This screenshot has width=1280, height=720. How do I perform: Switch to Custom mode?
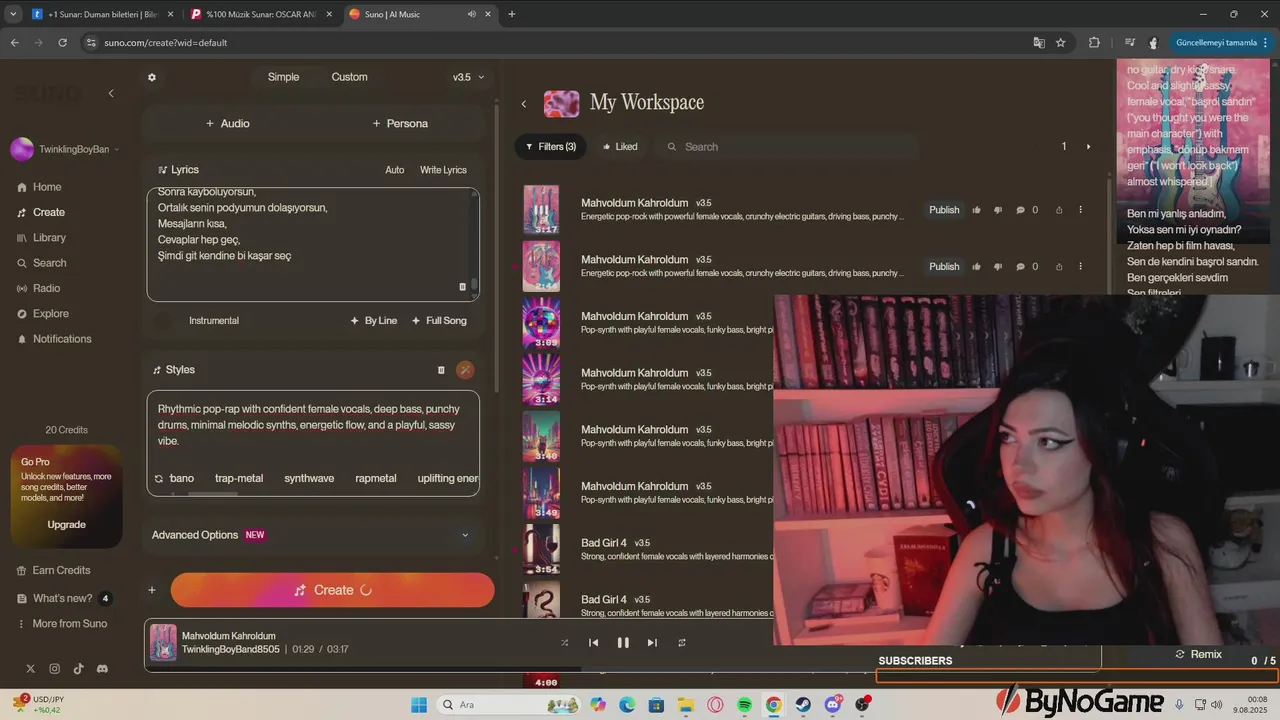click(349, 77)
